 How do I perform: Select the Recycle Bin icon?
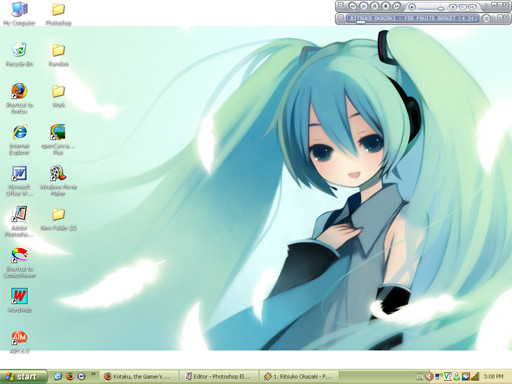pyautogui.click(x=19, y=54)
